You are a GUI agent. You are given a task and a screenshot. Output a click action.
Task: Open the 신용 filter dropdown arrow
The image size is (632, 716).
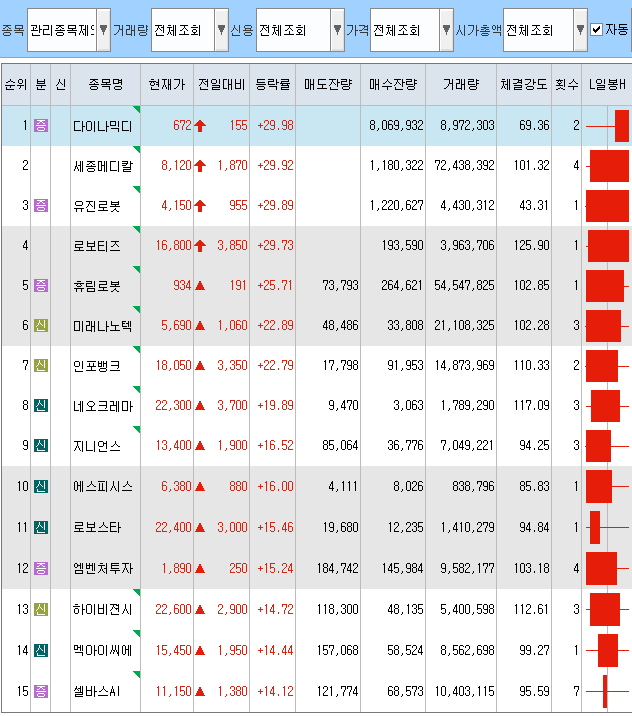(x=337, y=30)
